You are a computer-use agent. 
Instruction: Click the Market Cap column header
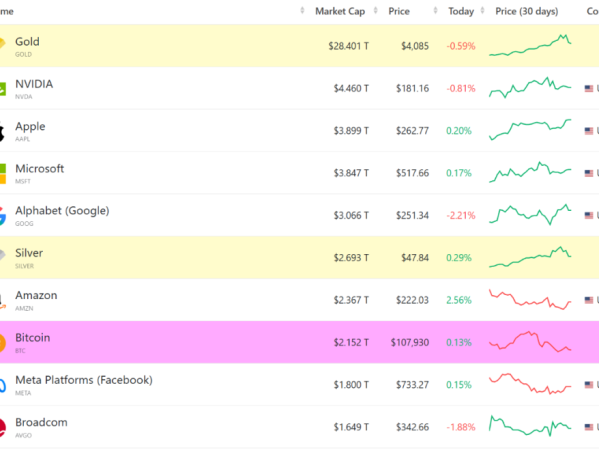340,11
